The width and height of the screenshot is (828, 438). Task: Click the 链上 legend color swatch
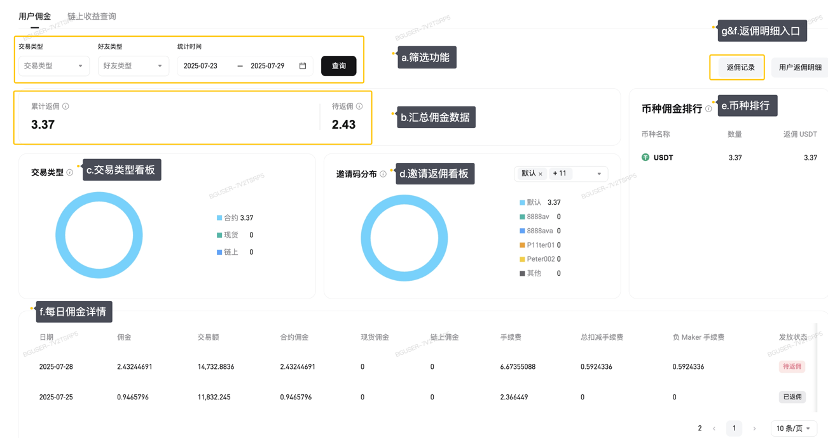[x=220, y=253]
